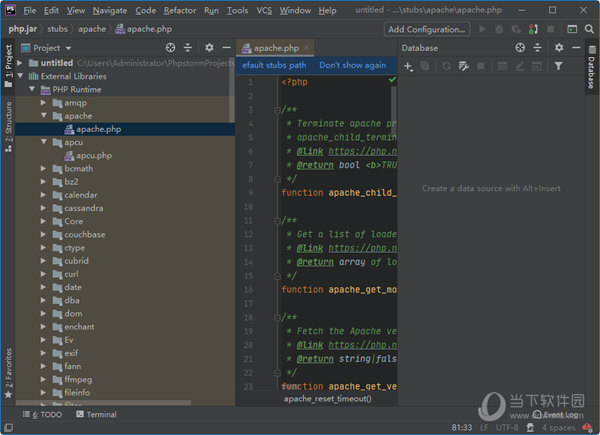Click the Duplicate data source icon
Image resolution: width=600 pixels, height=435 pixels.
[425, 66]
